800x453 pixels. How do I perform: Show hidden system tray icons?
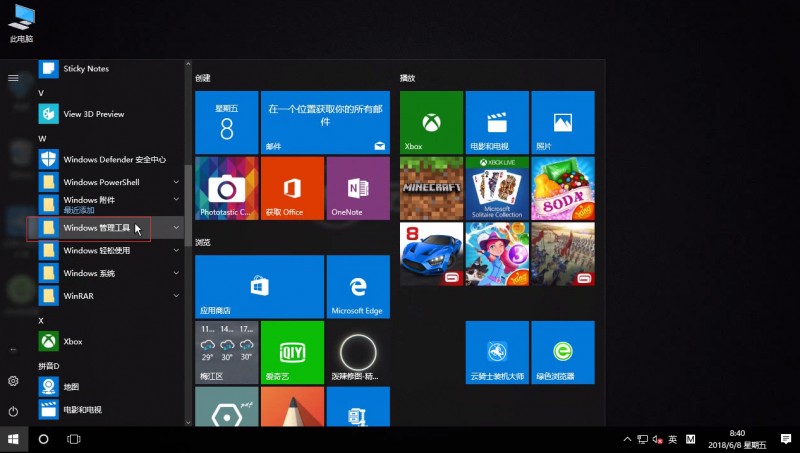click(628, 439)
